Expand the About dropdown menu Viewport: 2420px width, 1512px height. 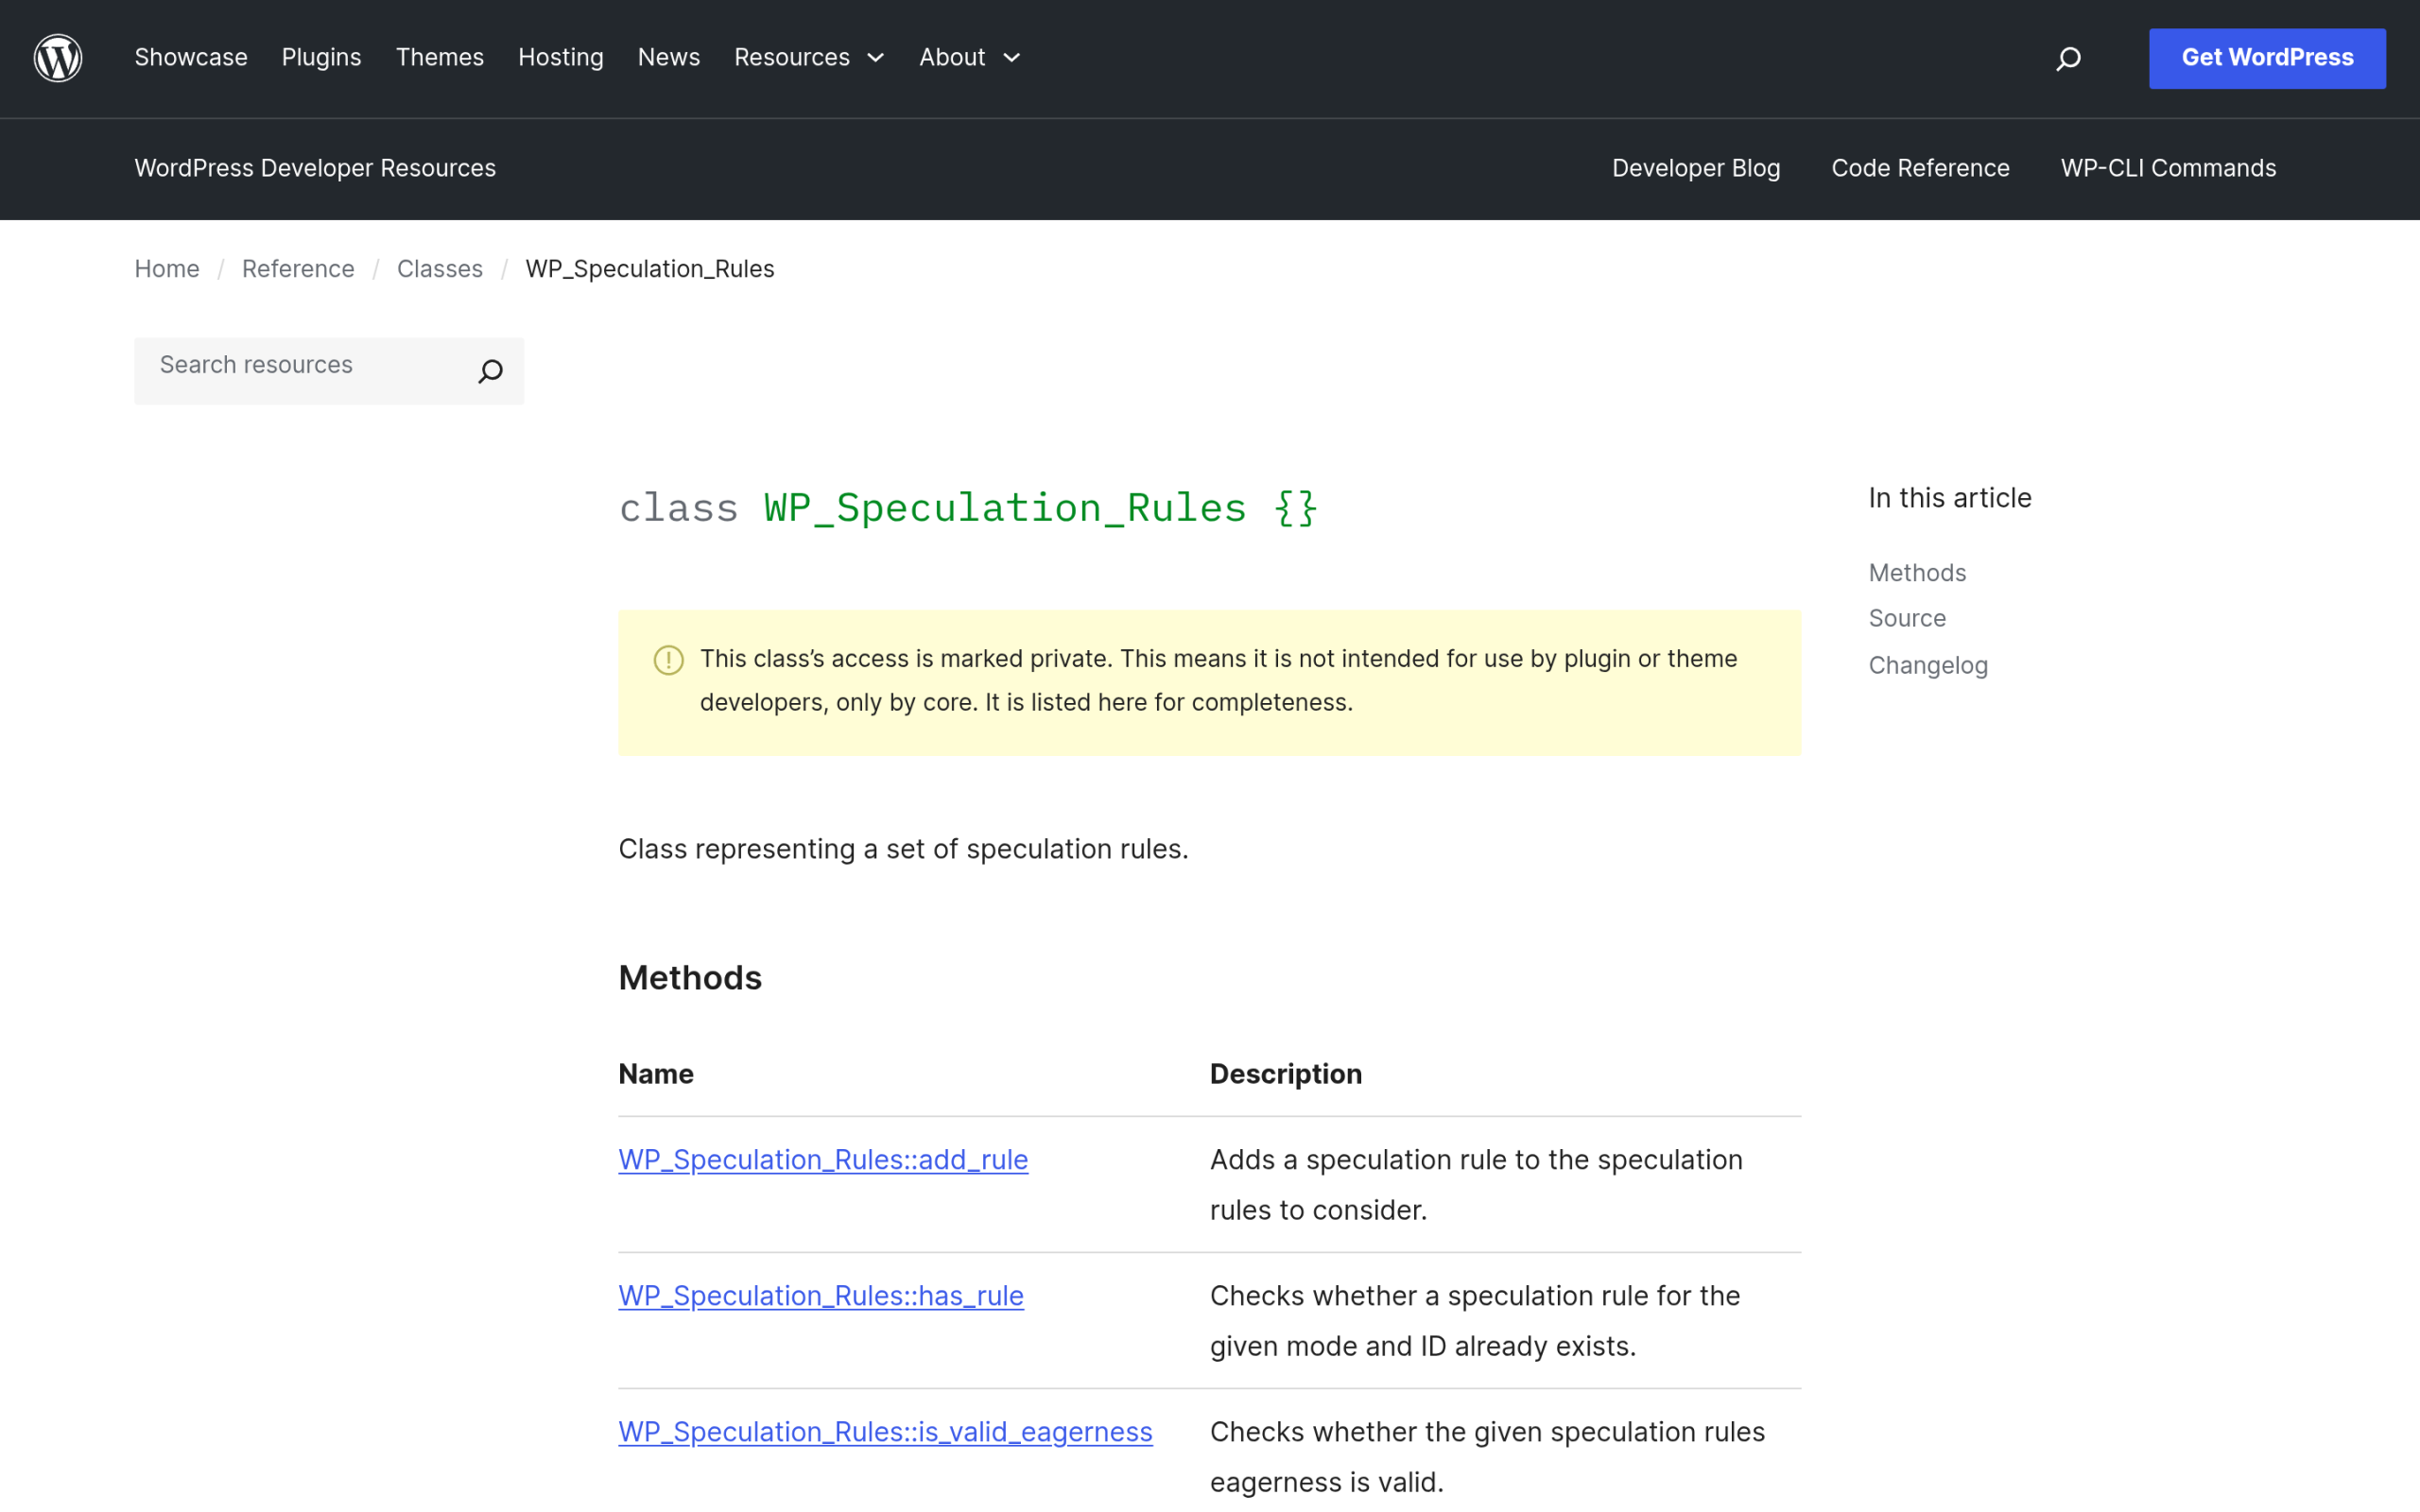[x=969, y=58]
